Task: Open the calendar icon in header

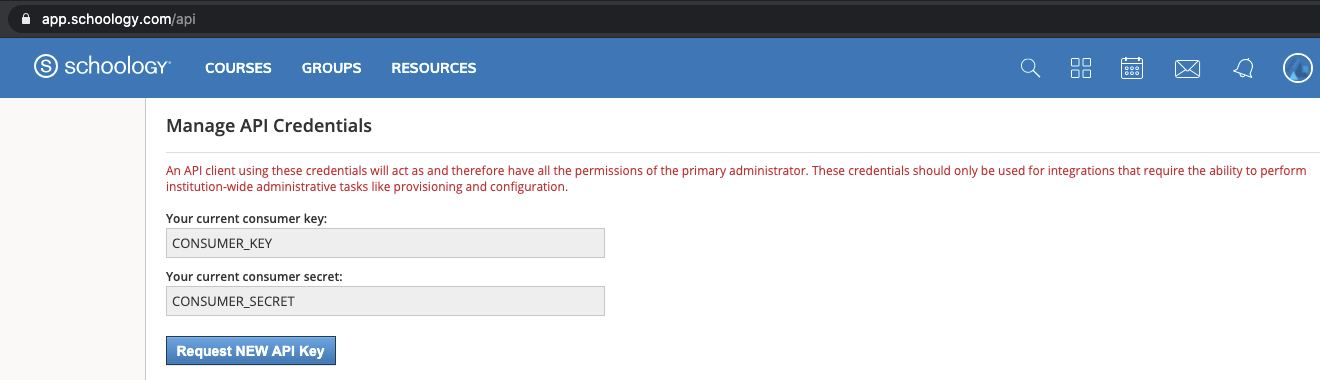Action: click(x=1132, y=68)
